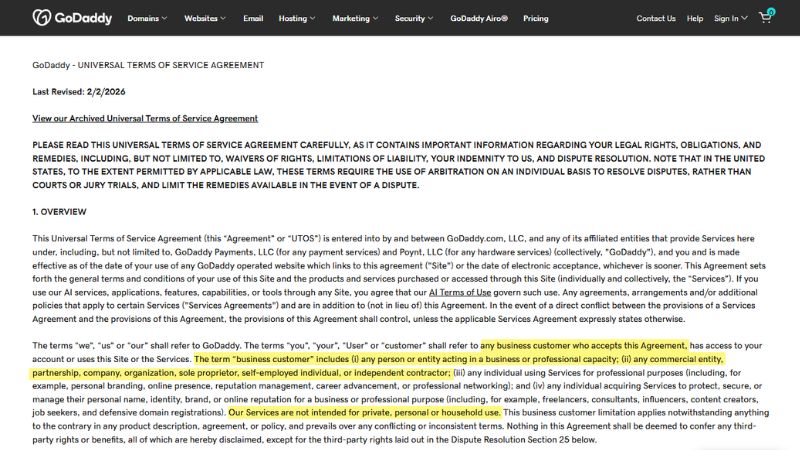The width and height of the screenshot is (800, 450).
Task: Click the highlighted 'any business customer' text
Action: click(x=583, y=345)
